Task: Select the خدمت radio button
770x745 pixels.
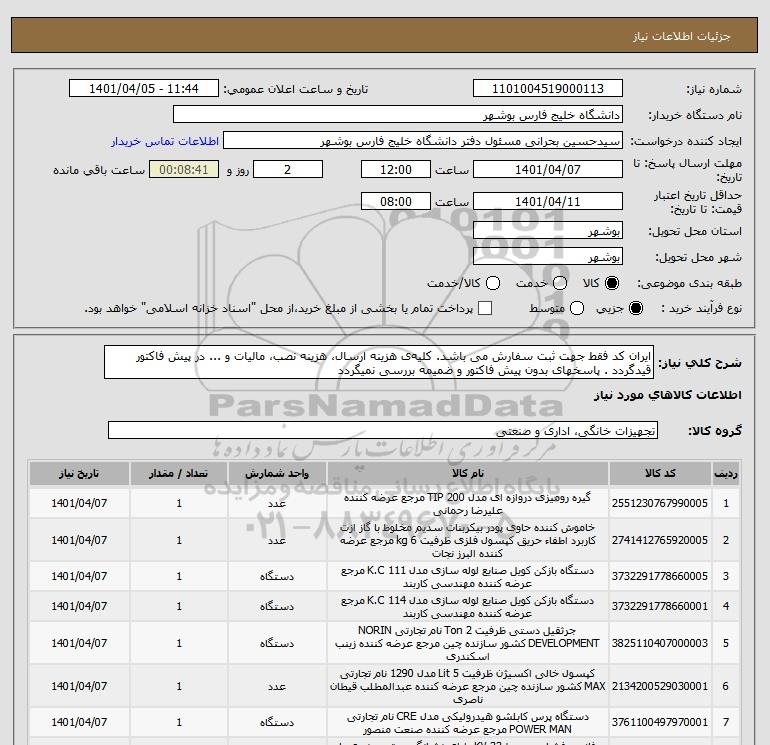Action: [560, 283]
